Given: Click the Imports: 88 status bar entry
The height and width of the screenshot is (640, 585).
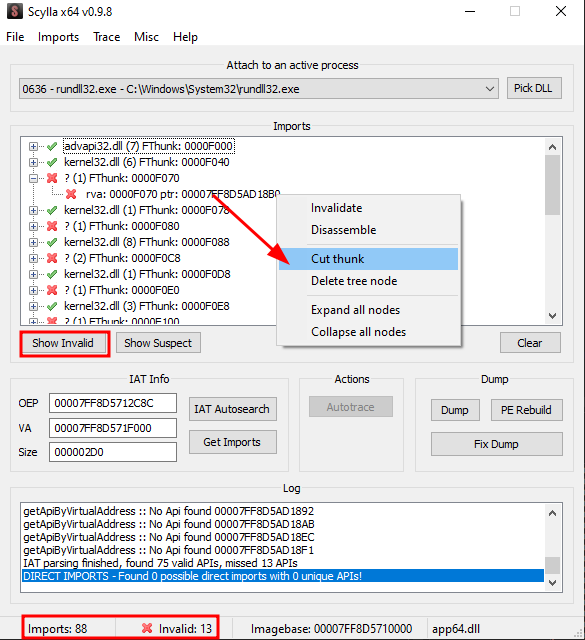Looking at the screenshot, I should 58,629.
